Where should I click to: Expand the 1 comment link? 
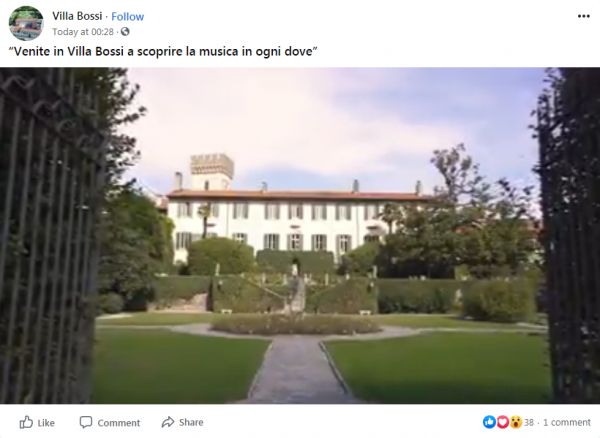pyautogui.click(x=567, y=422)
